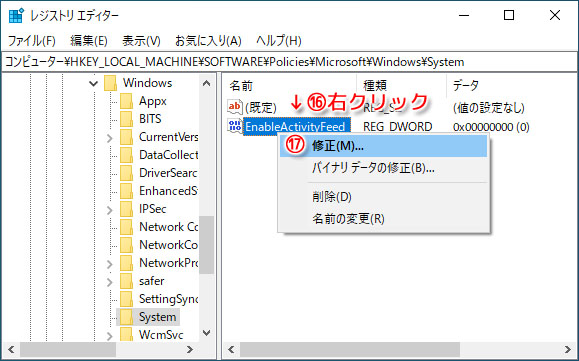Open the お気に入り(A) menu
The image size is (579, 361).
pos(208,41)
